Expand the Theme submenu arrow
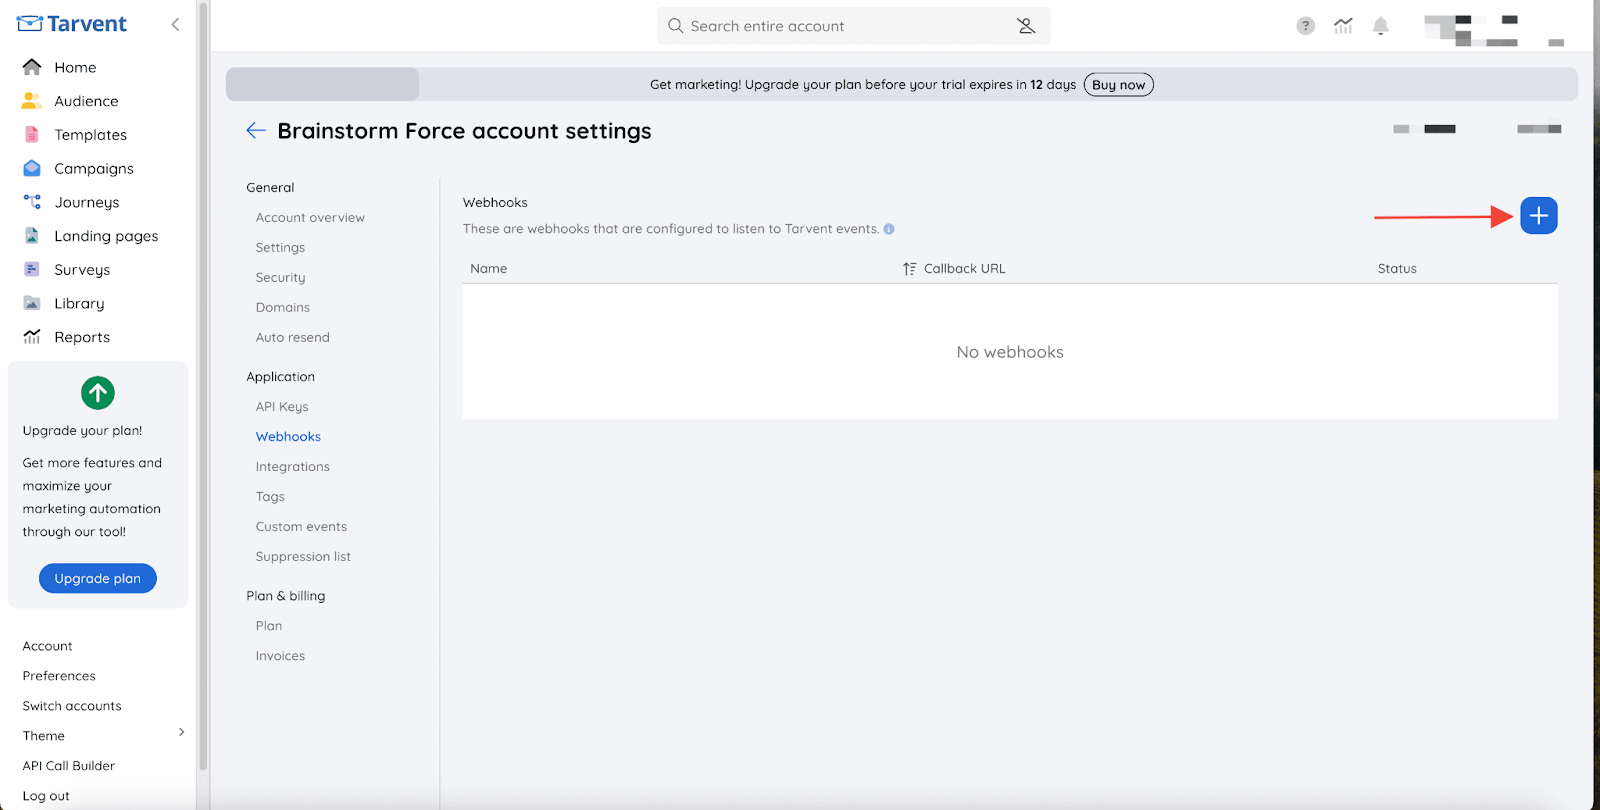1600x810 pixels. [181, 733]
